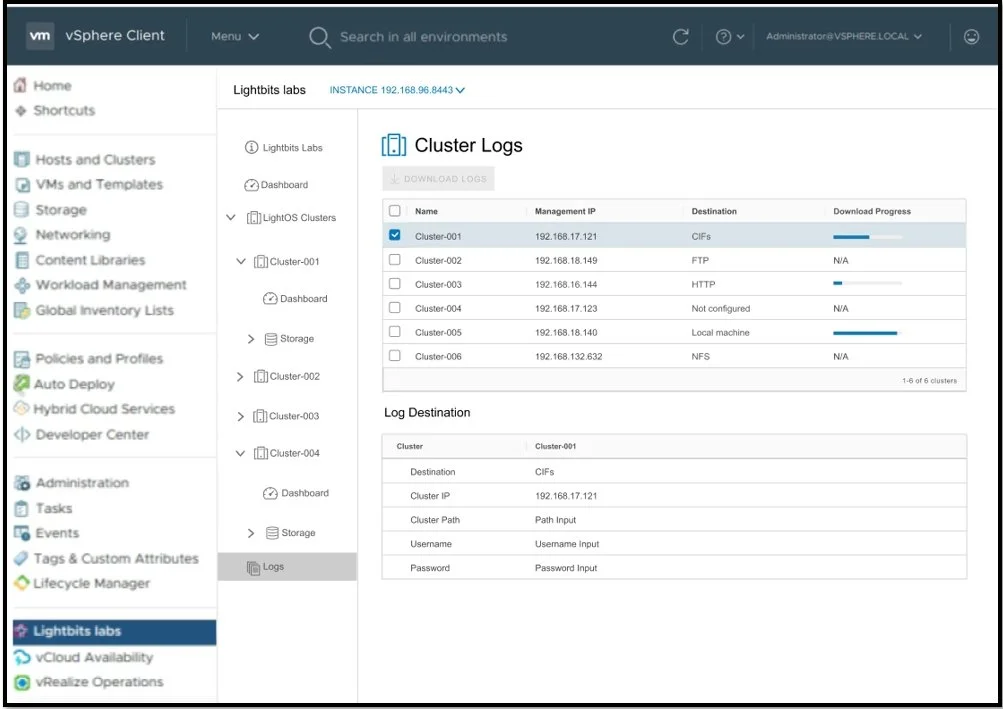Select the Logs item in tree
Image resolution: width=1003 pixels, height=709 pixels.
click(x=287, y=567)
